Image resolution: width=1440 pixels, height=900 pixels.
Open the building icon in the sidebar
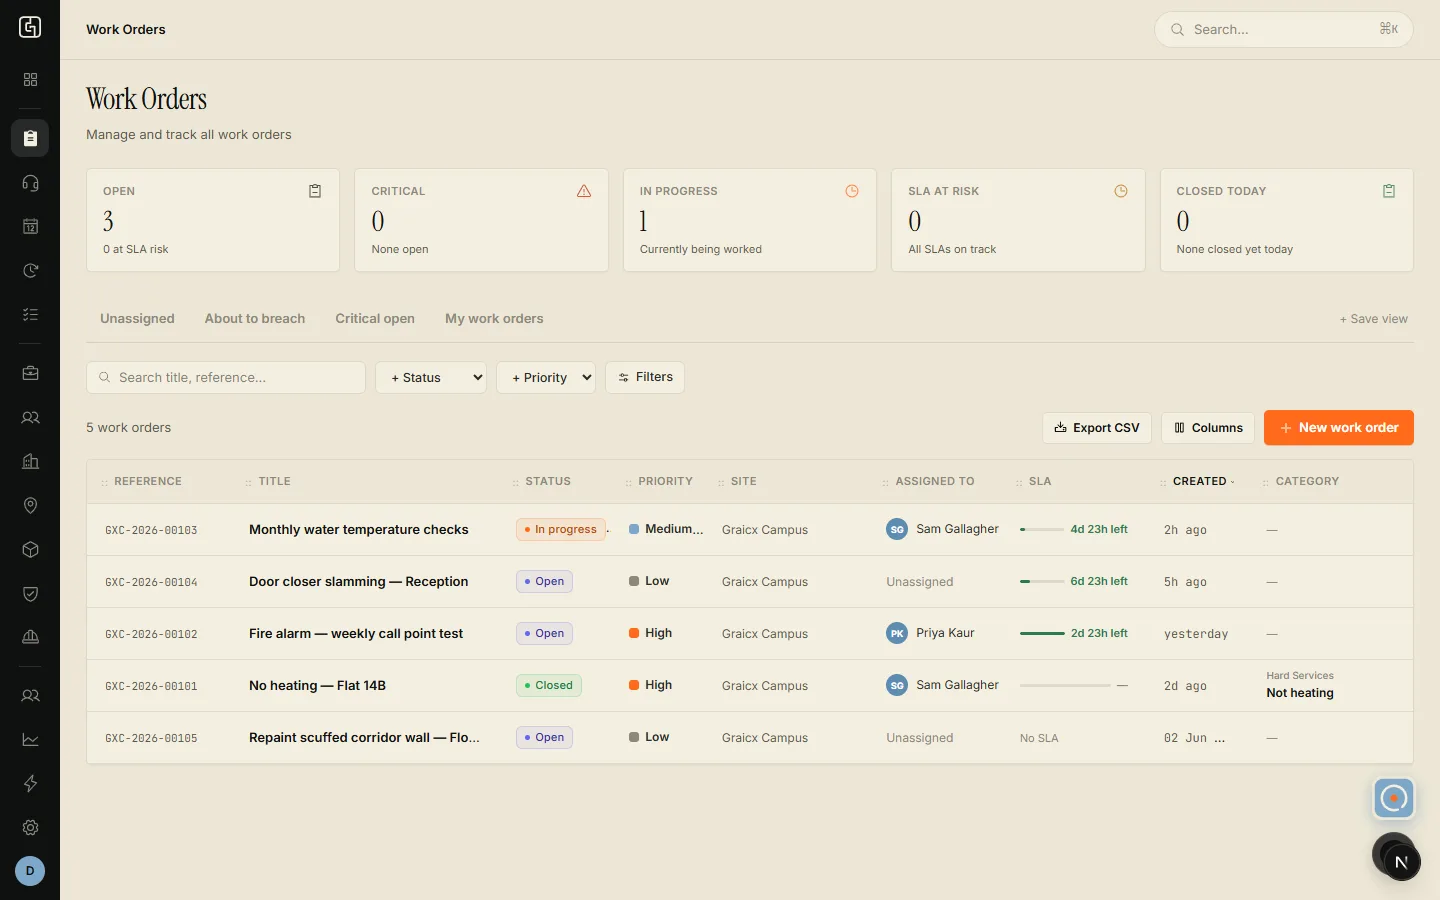click(30, 461)
